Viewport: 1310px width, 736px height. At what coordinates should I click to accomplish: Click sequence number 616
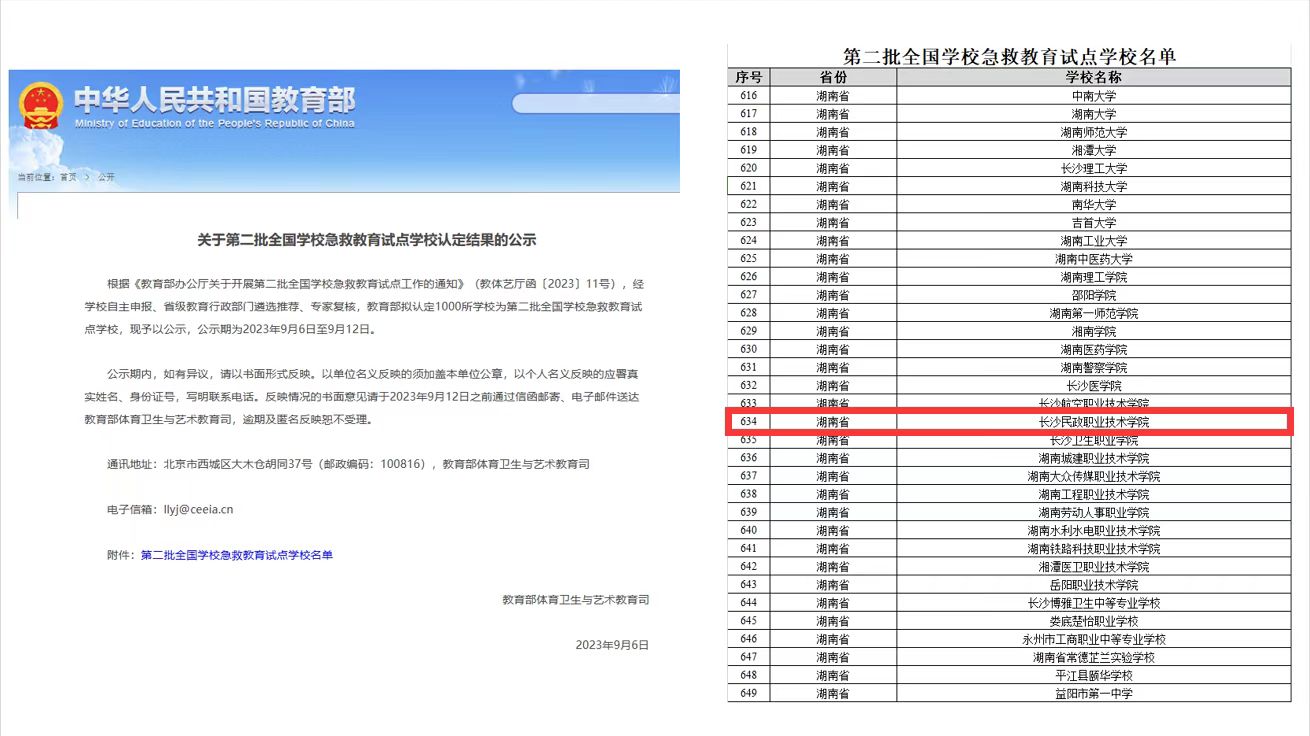[x=749, y=96]
